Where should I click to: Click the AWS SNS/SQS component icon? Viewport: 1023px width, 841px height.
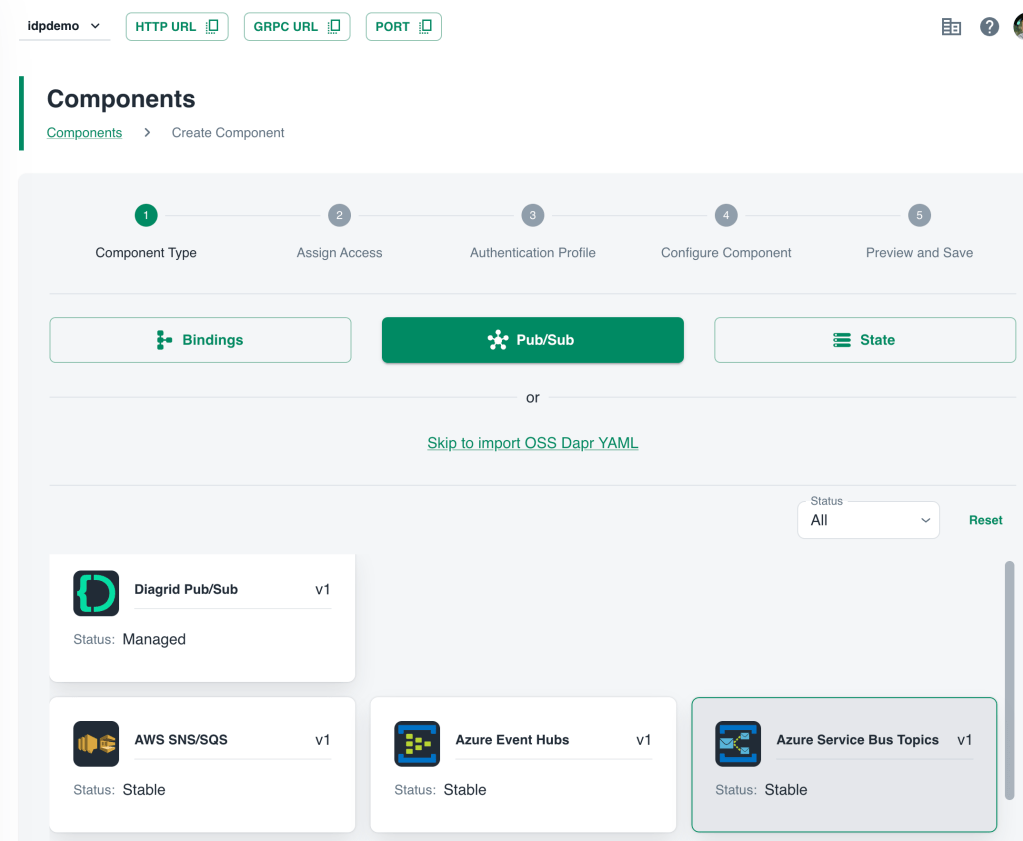click(96, 744)
